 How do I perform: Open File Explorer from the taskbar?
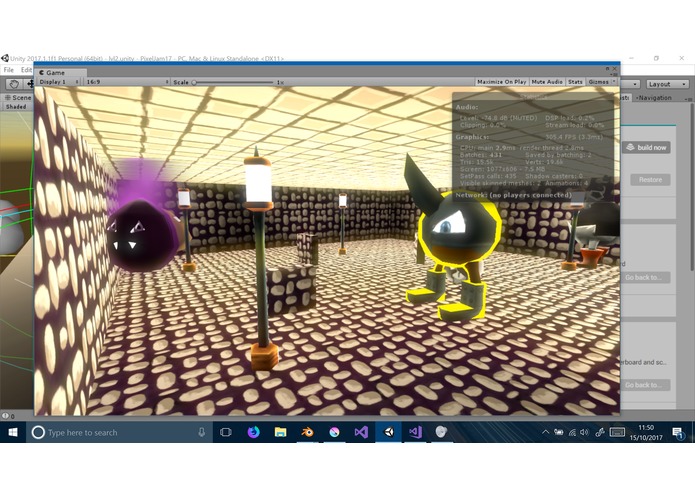tap(280, 432)
